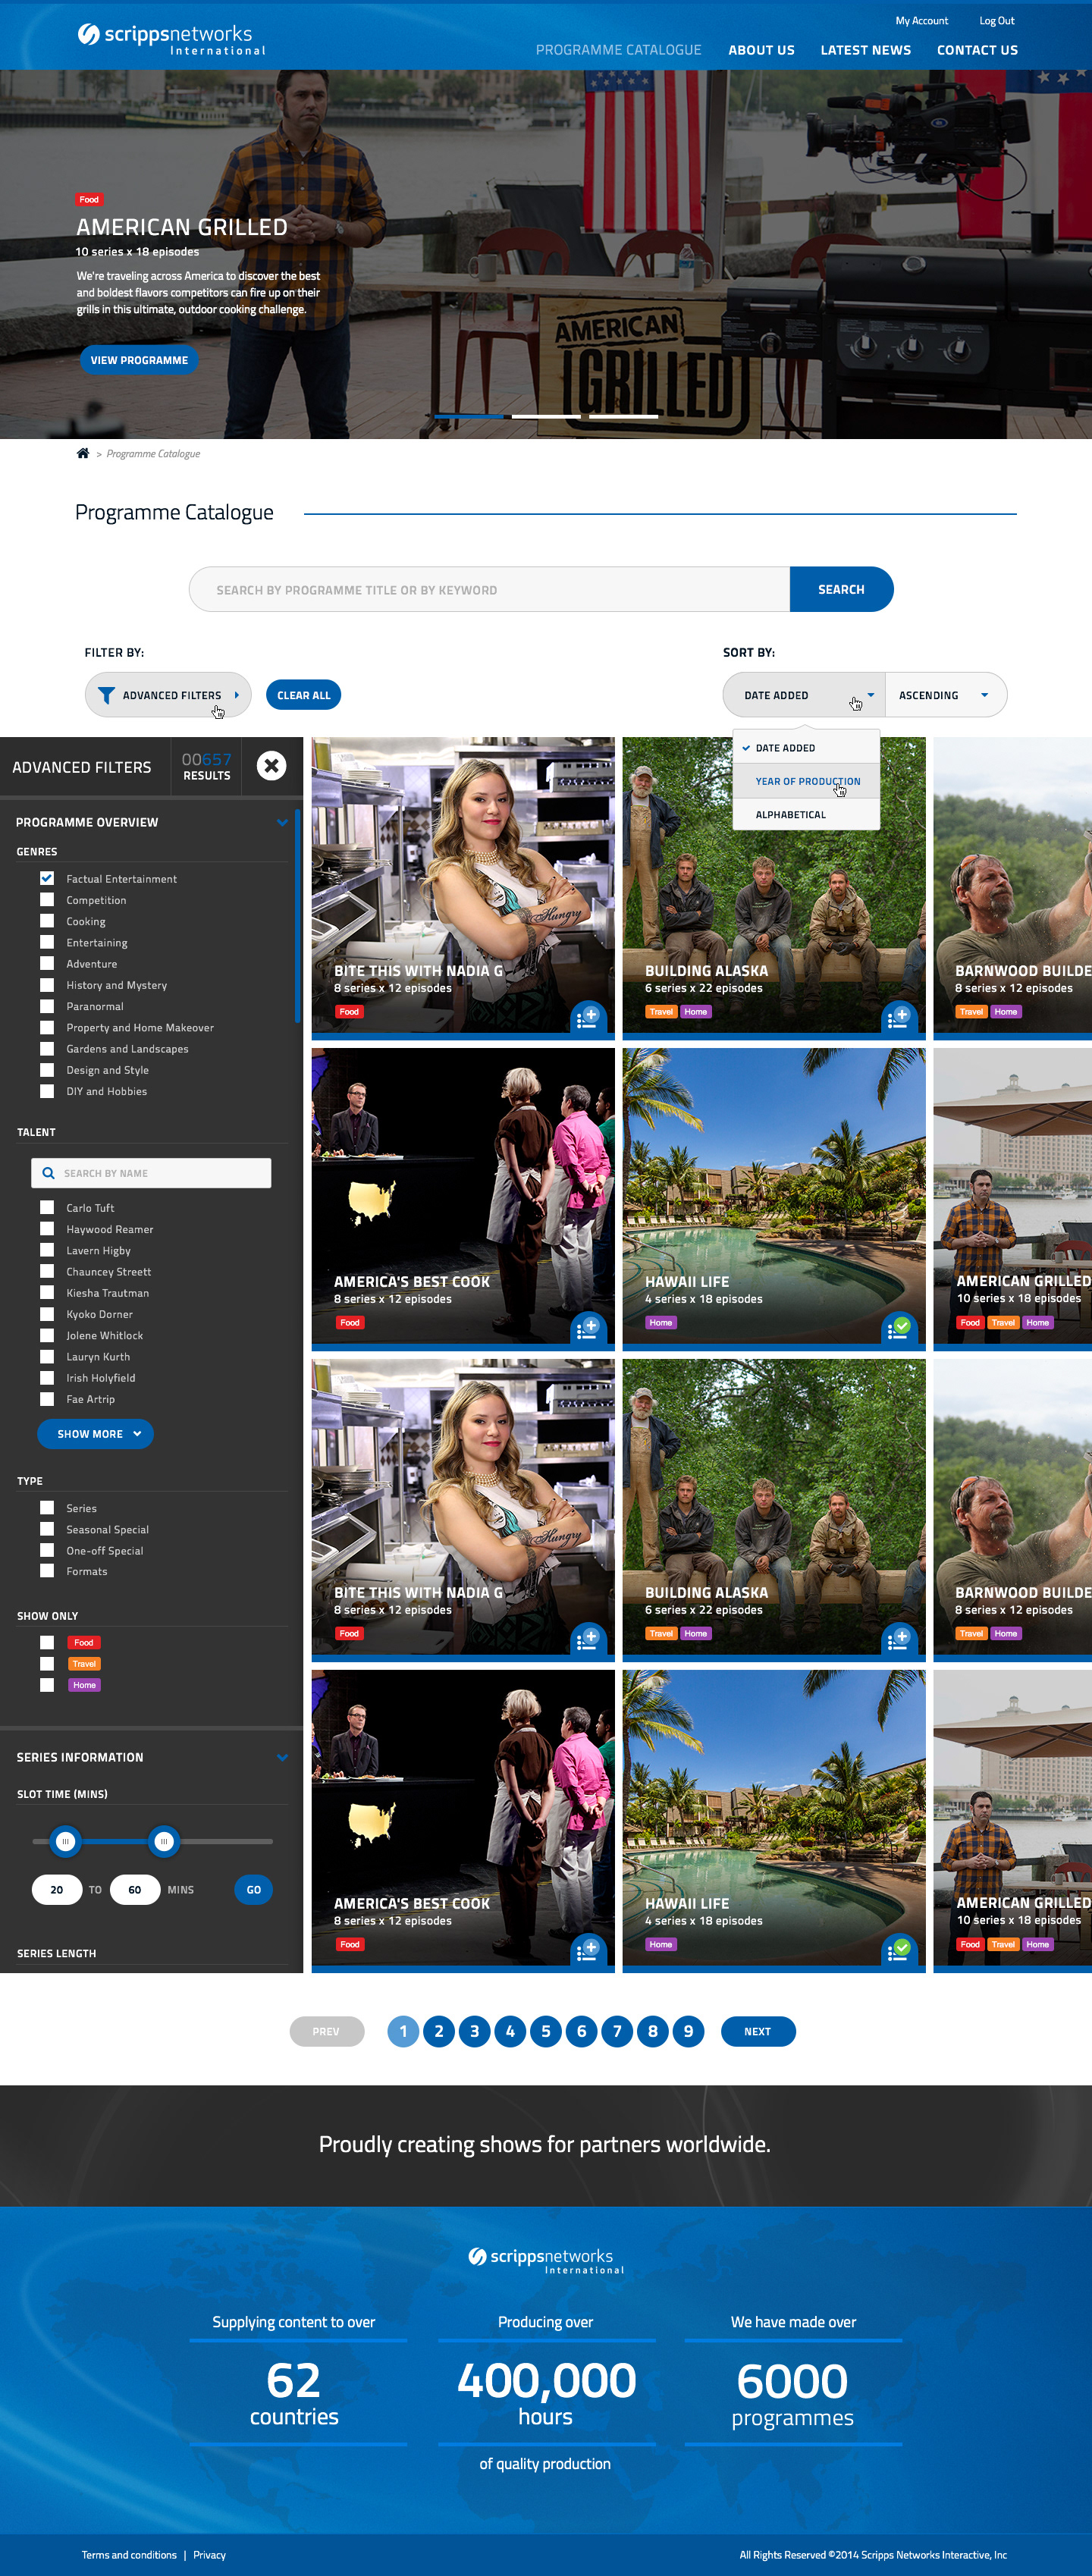Close the Advanced Filters panel with X icon

(x=271, y=766)
